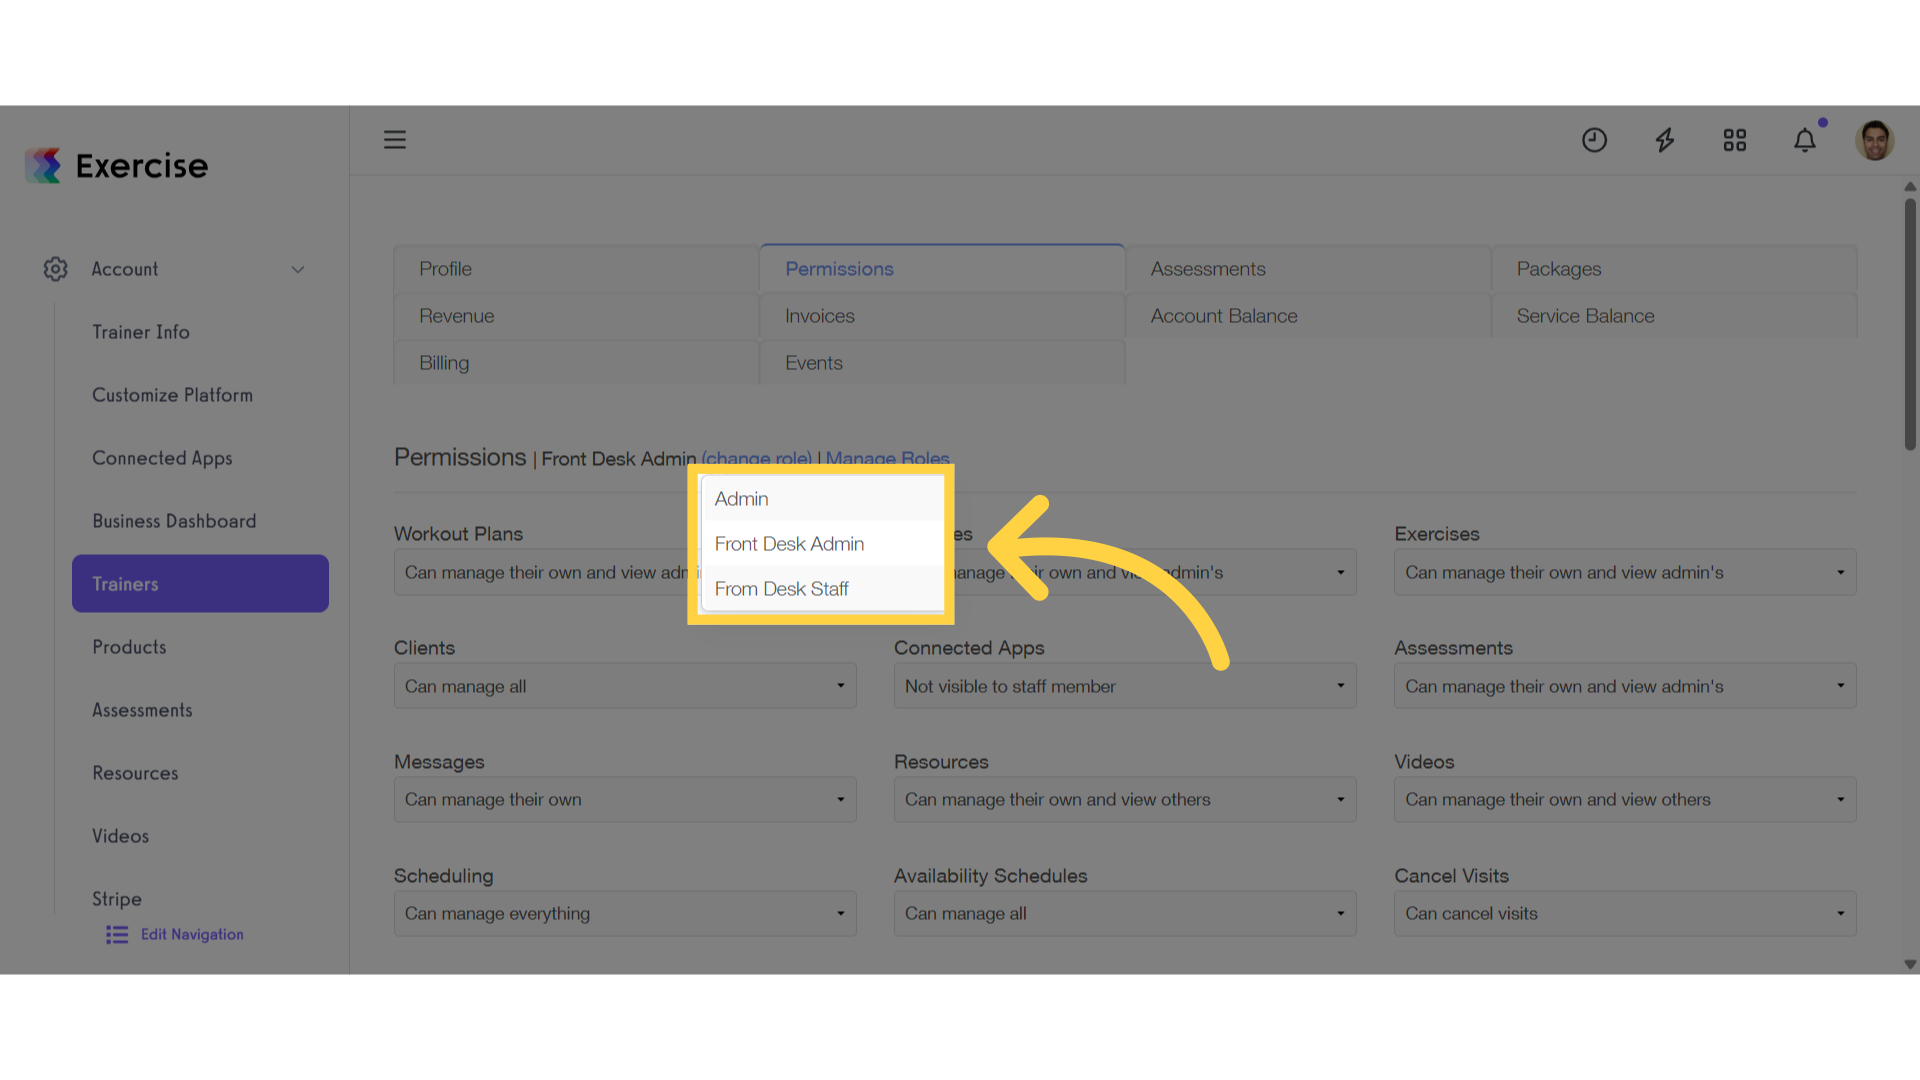Open the hamburger menu icon
The height and width of the screenshot is (1080, 1920).
coord(395,140)
